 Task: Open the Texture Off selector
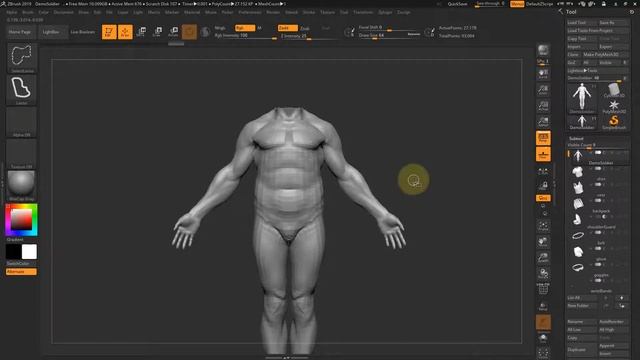point(22,154)
